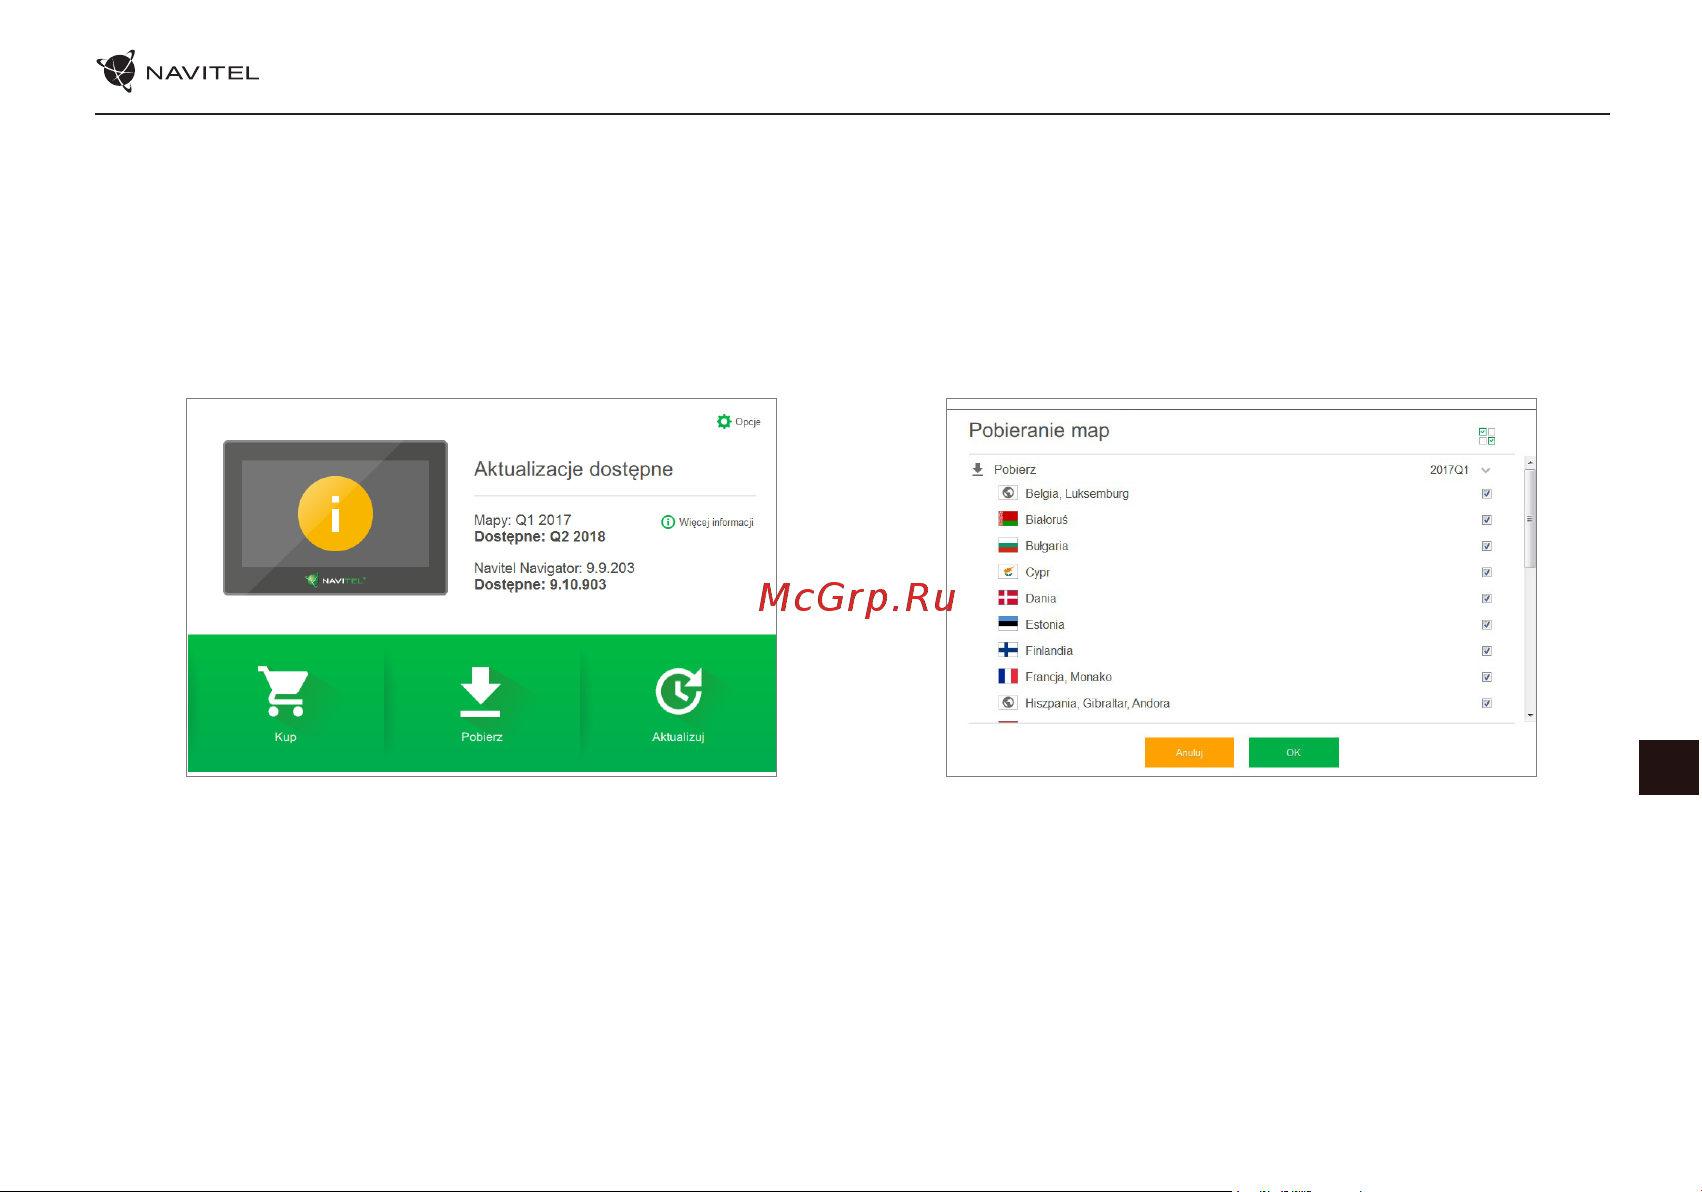
Task: Click the Navitel device thumbnail image
Action: (335, 518)
